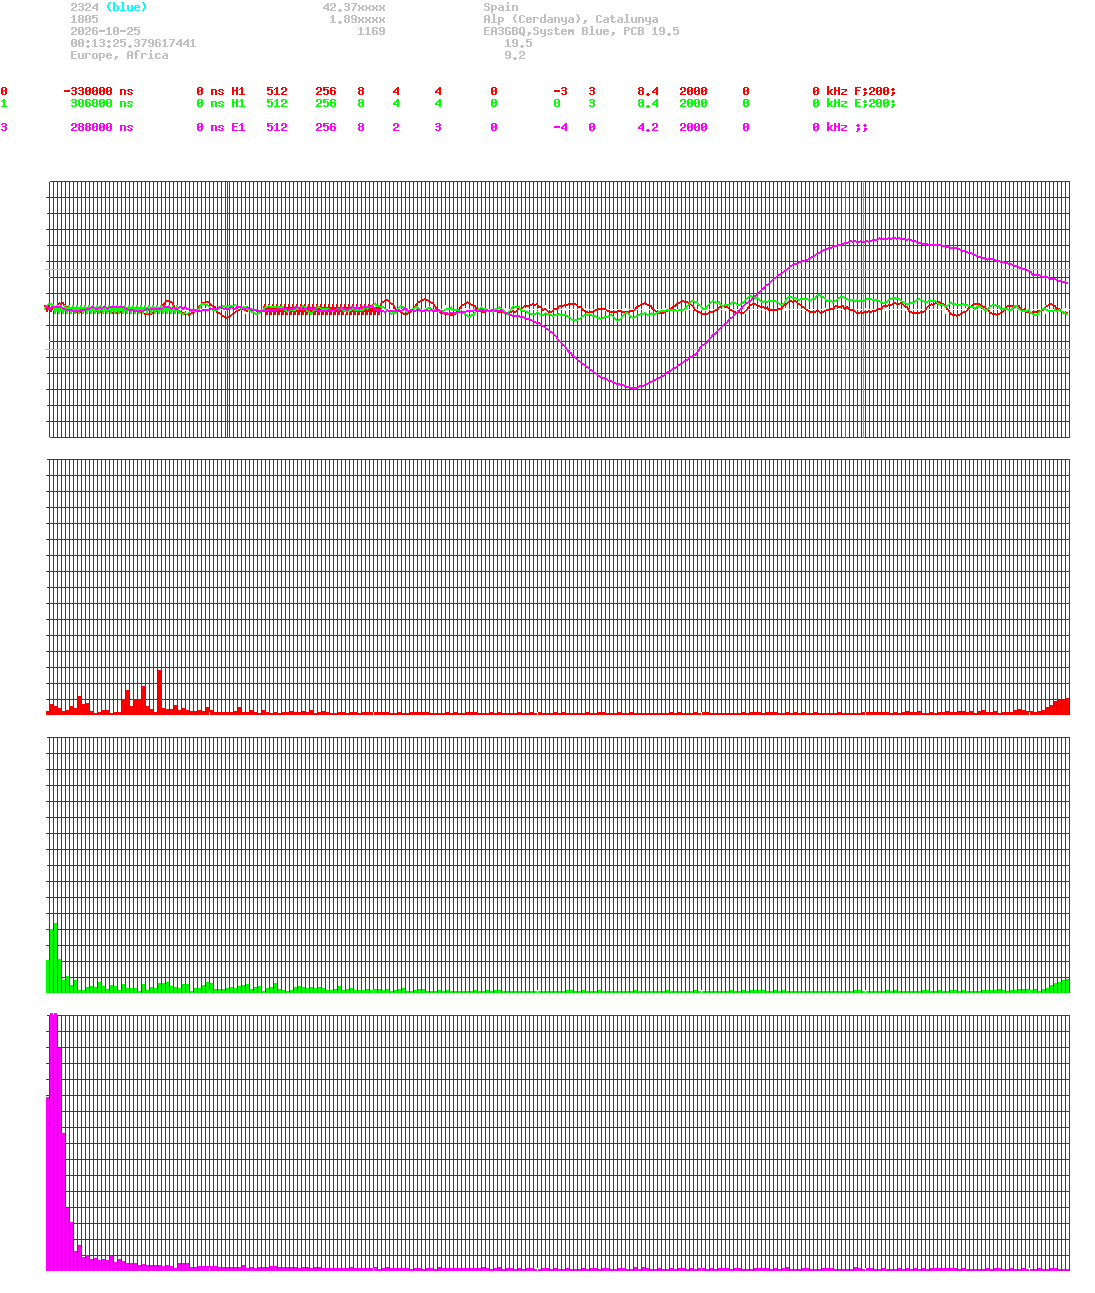1095x1293 pixels.
Task: Click the cyan '(blue)' system label
Action: (x=126, y=7)
